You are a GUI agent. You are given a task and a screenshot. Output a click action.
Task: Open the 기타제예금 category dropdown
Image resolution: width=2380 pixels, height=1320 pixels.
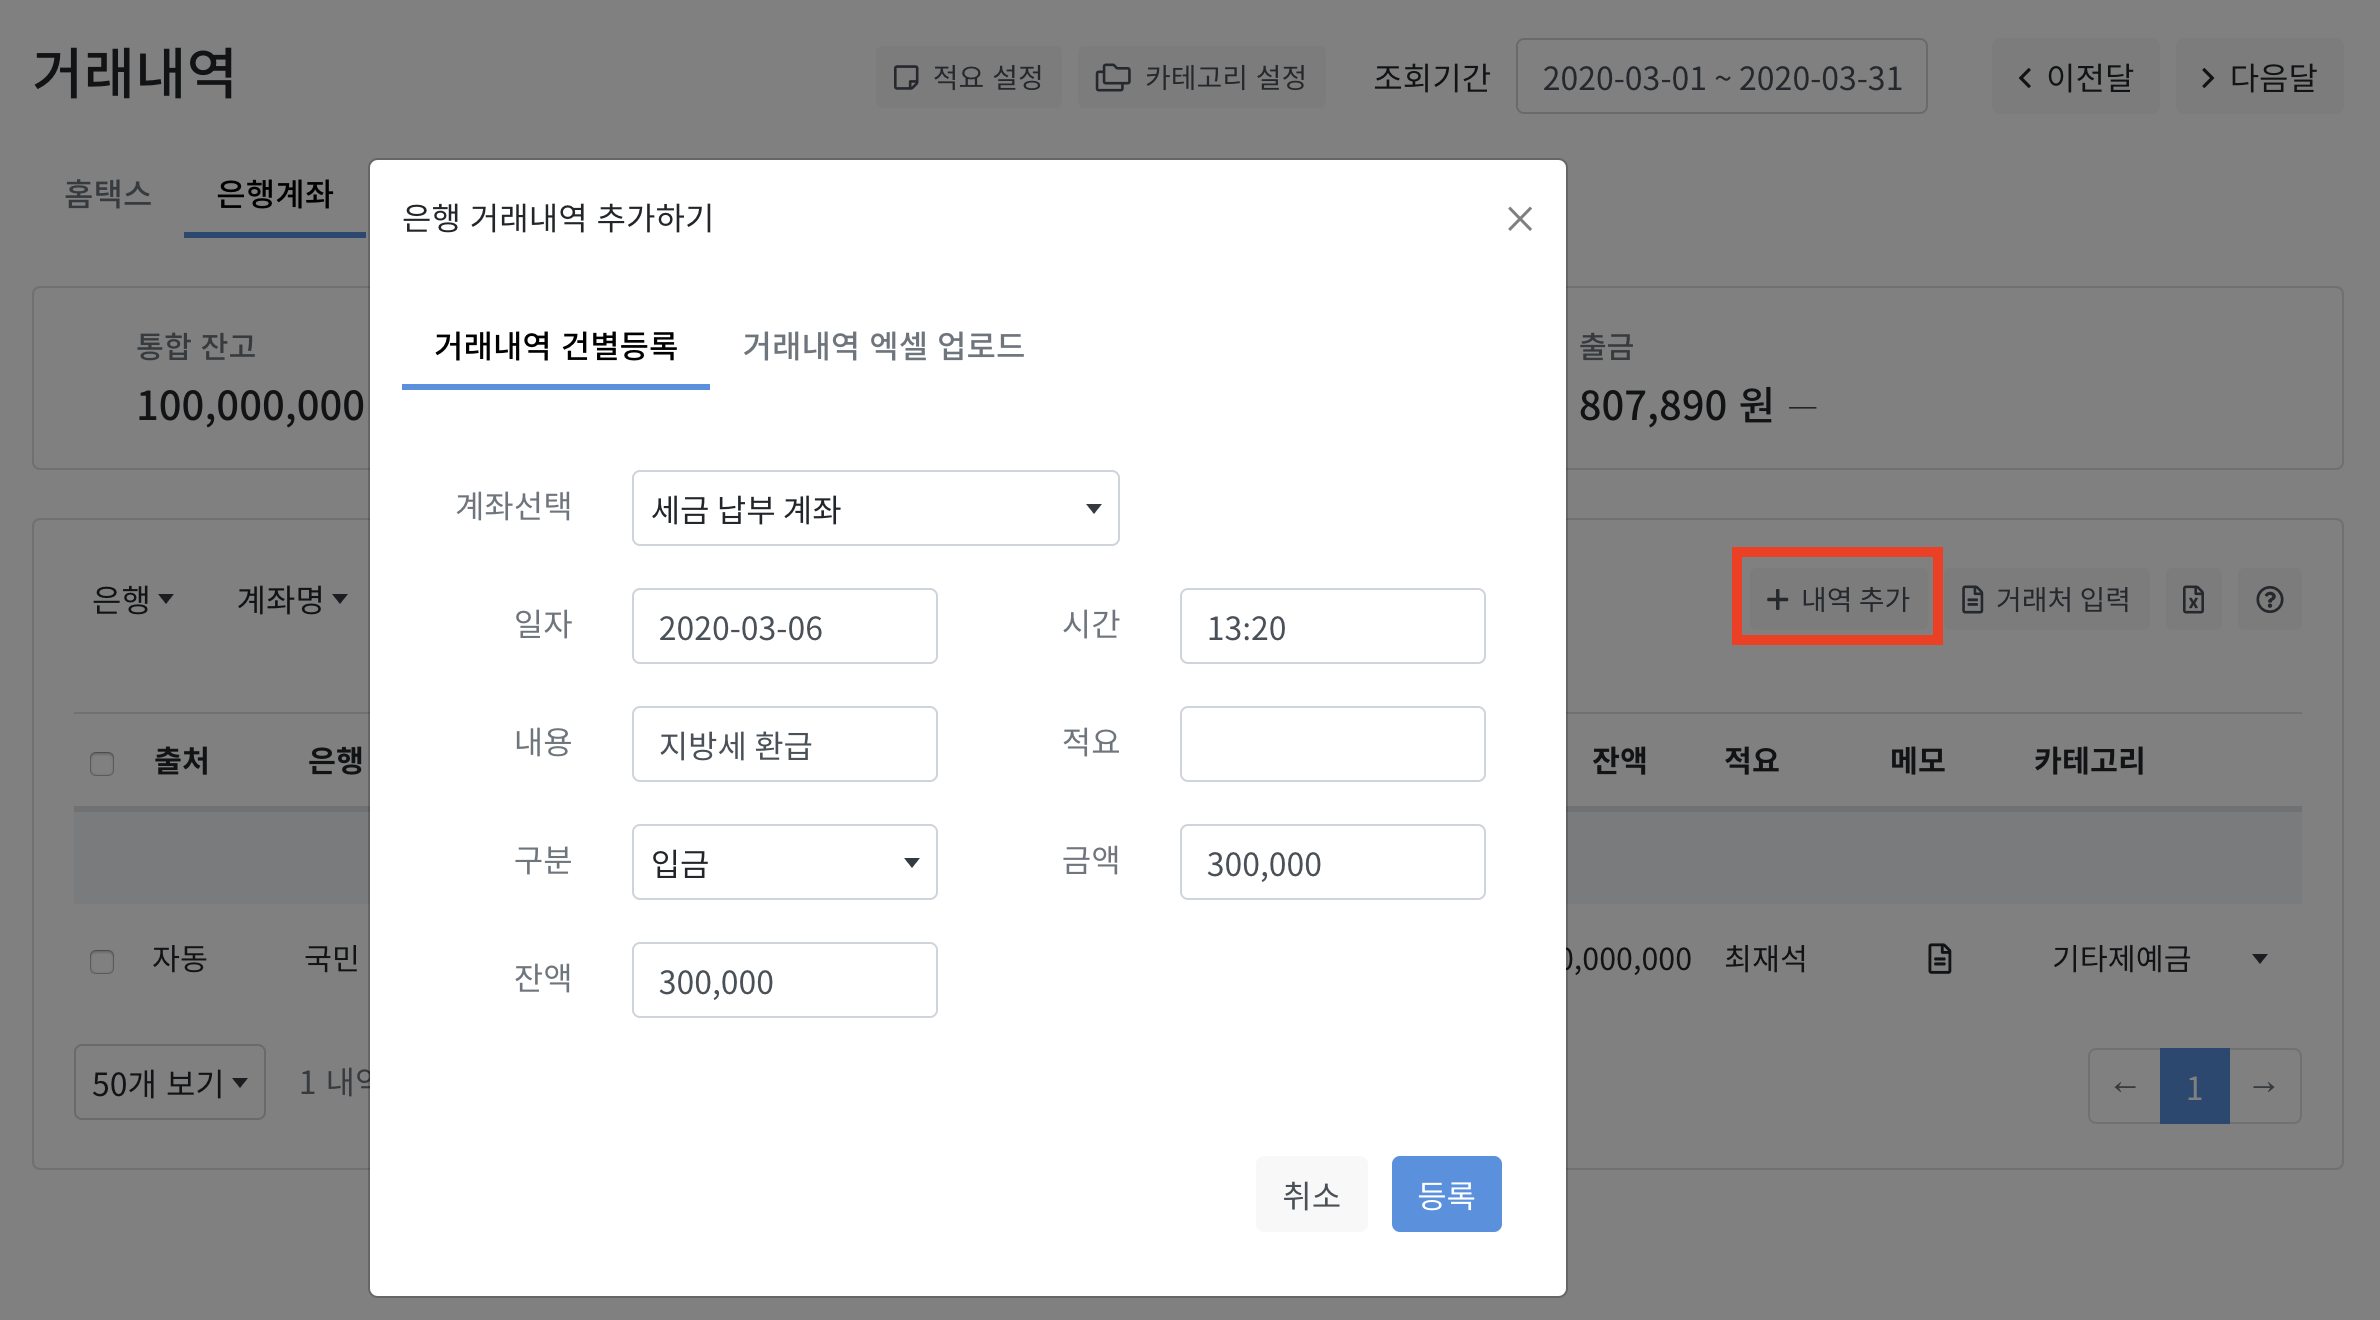click(x=2158, y=959)
